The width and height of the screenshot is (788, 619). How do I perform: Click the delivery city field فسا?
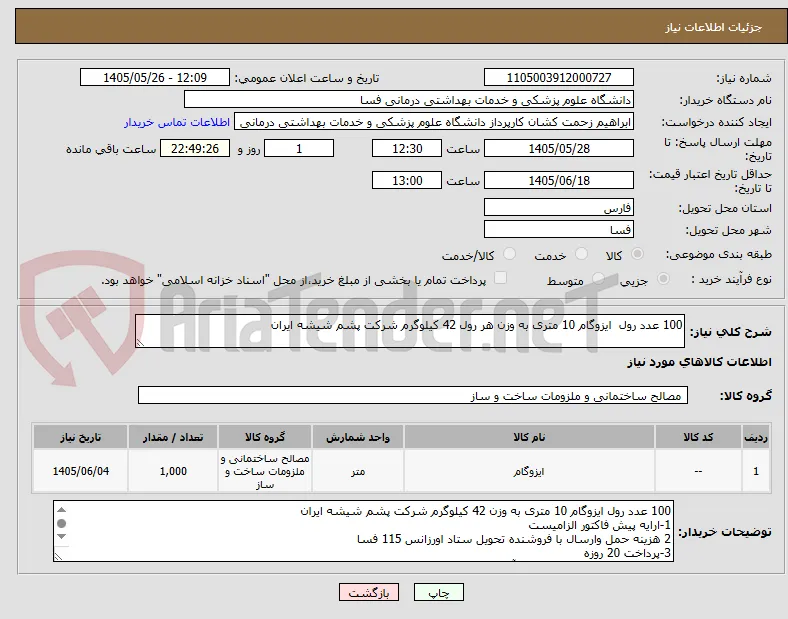[x=559, y=229]
